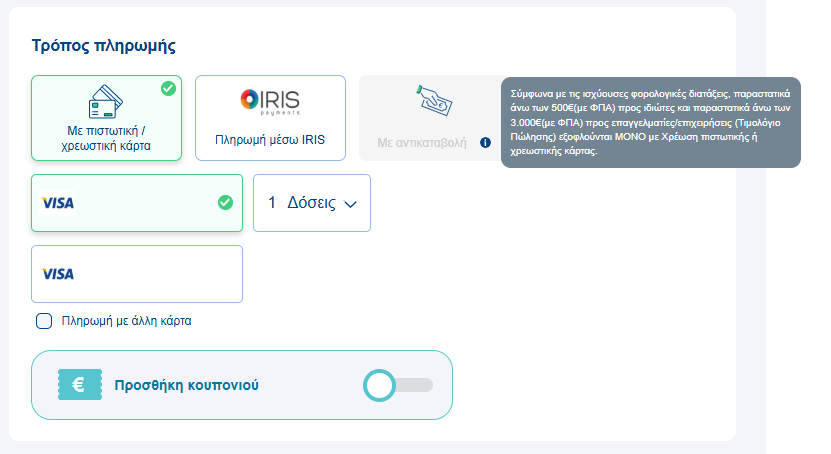Click green checkmark on the selected VISA card
831x454 pixels.
(x=225, y=203)
